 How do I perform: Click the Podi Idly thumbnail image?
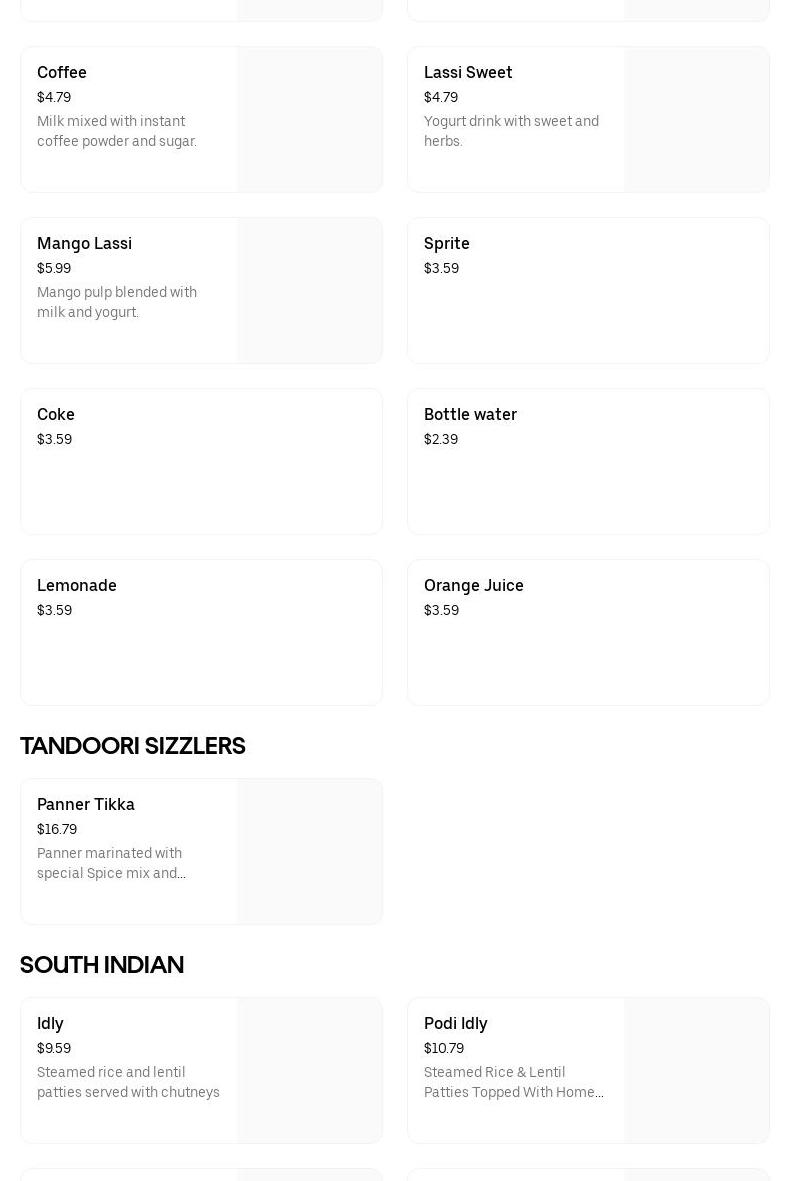pos(696,1070)
